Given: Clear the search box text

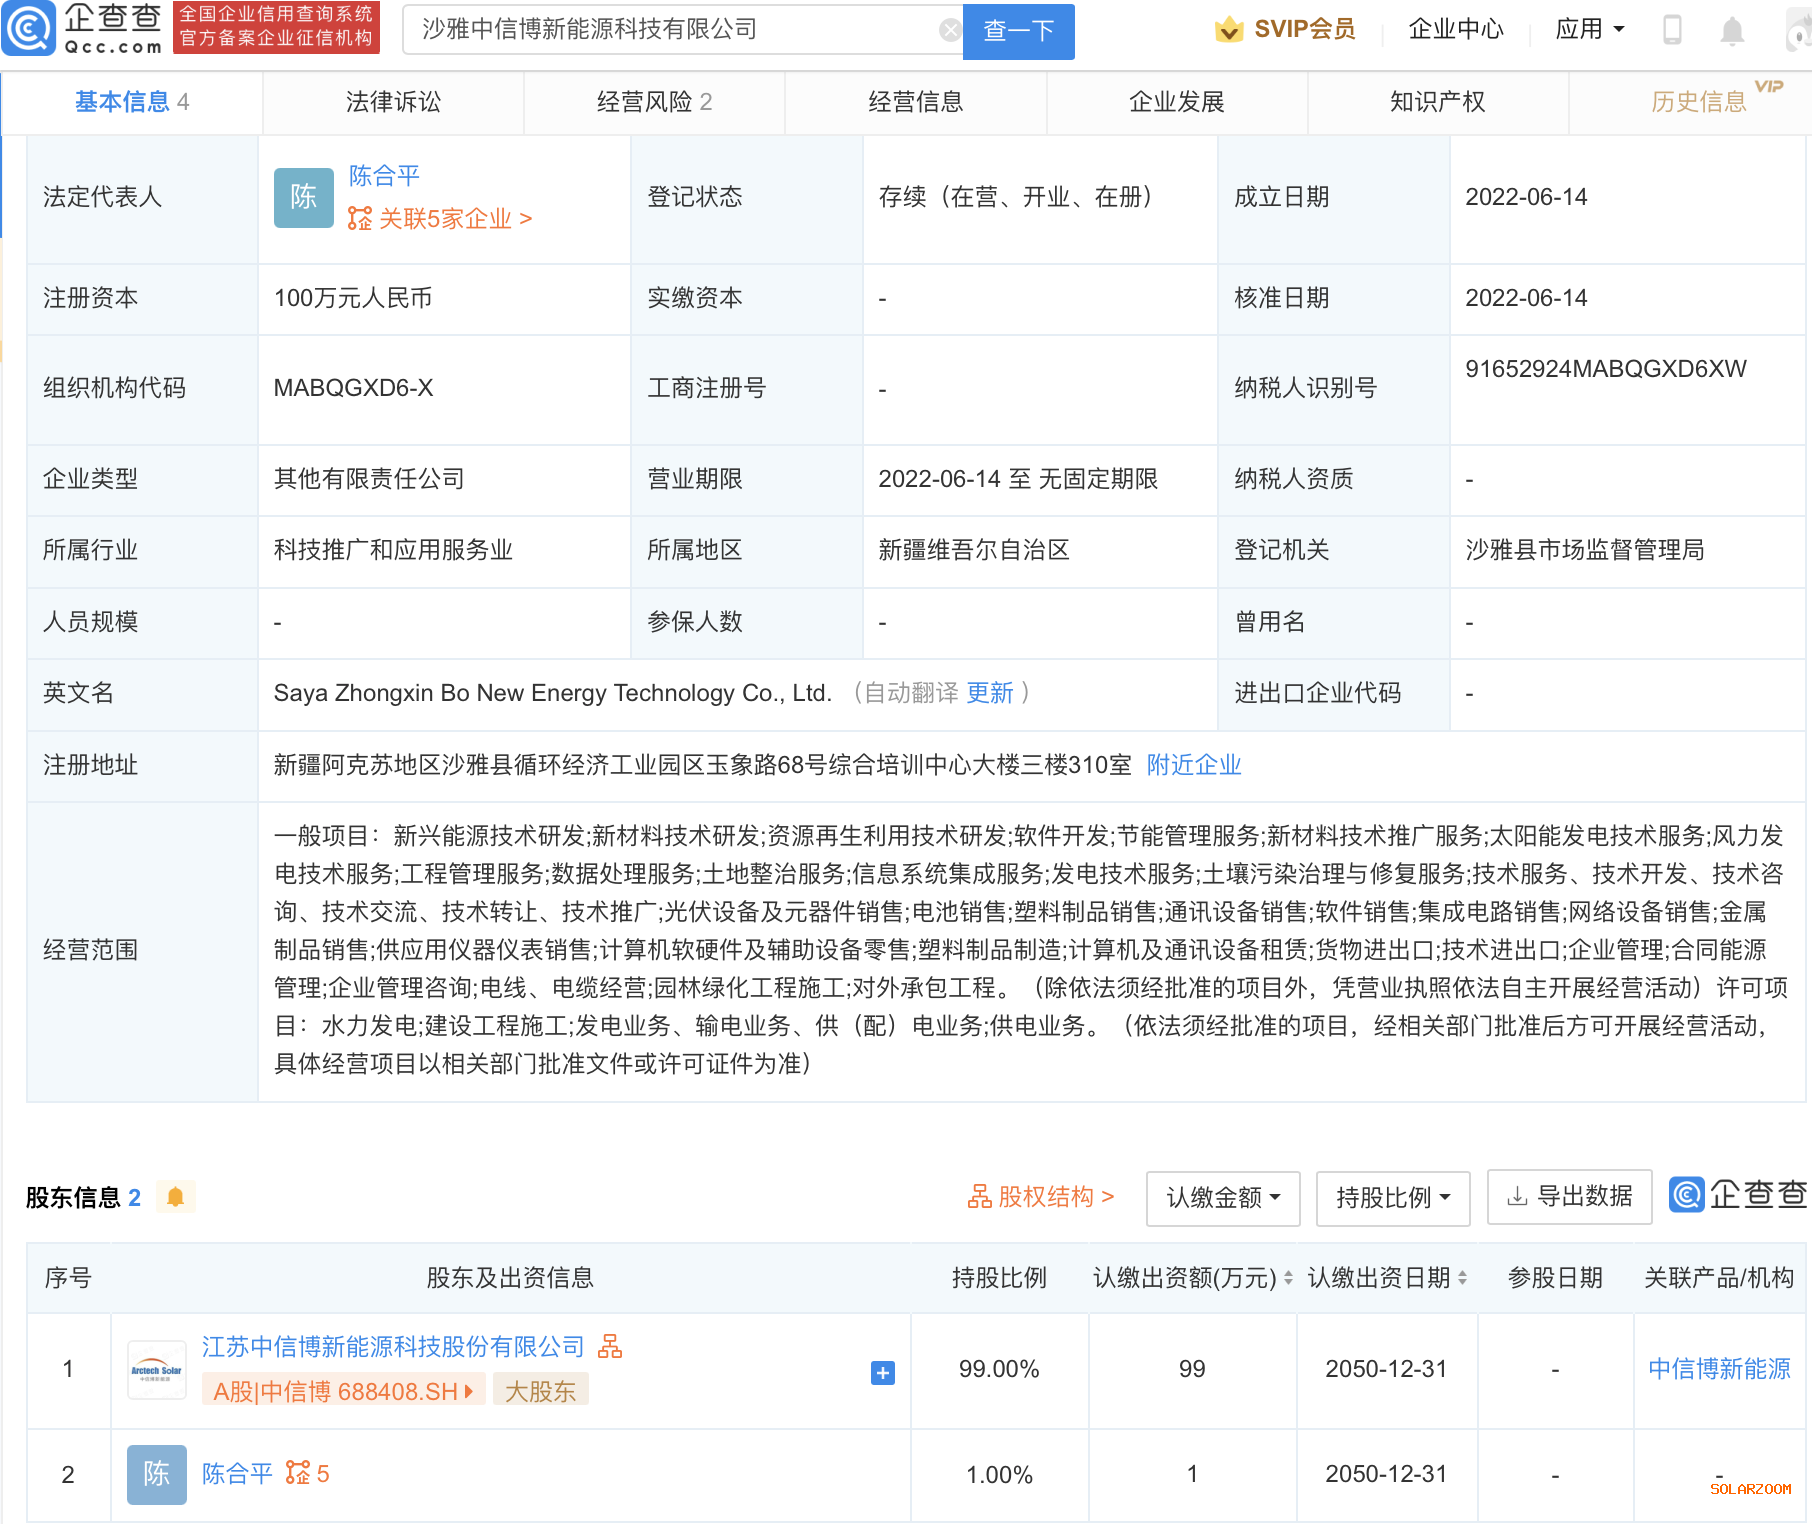Looking at the screenshot, I should (x=950, y=31).
